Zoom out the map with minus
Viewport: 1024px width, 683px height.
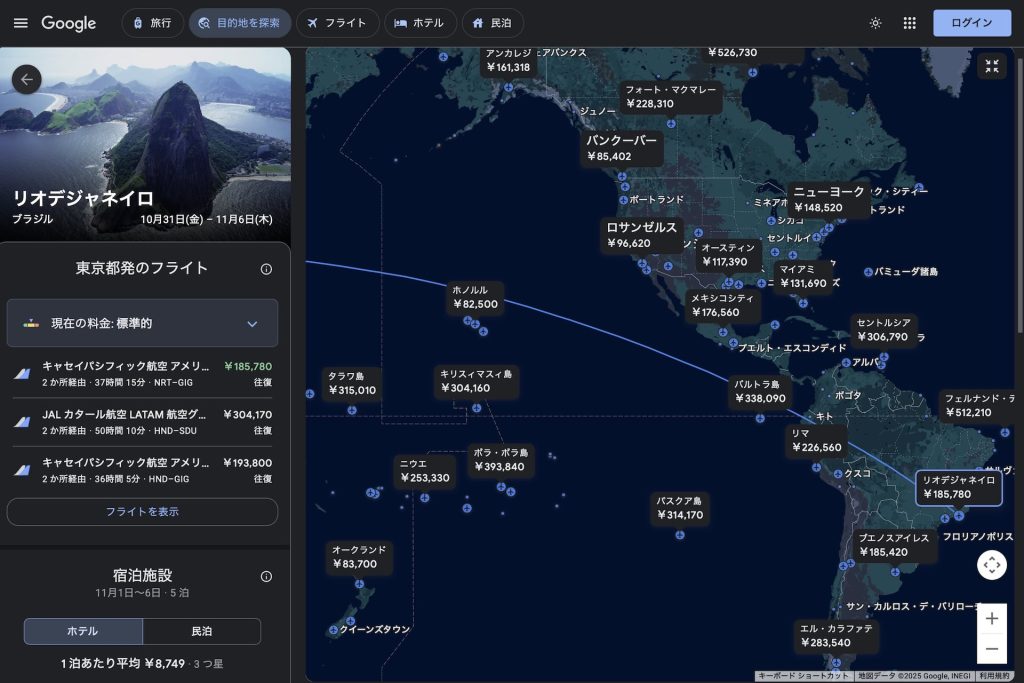pos(991,648)
